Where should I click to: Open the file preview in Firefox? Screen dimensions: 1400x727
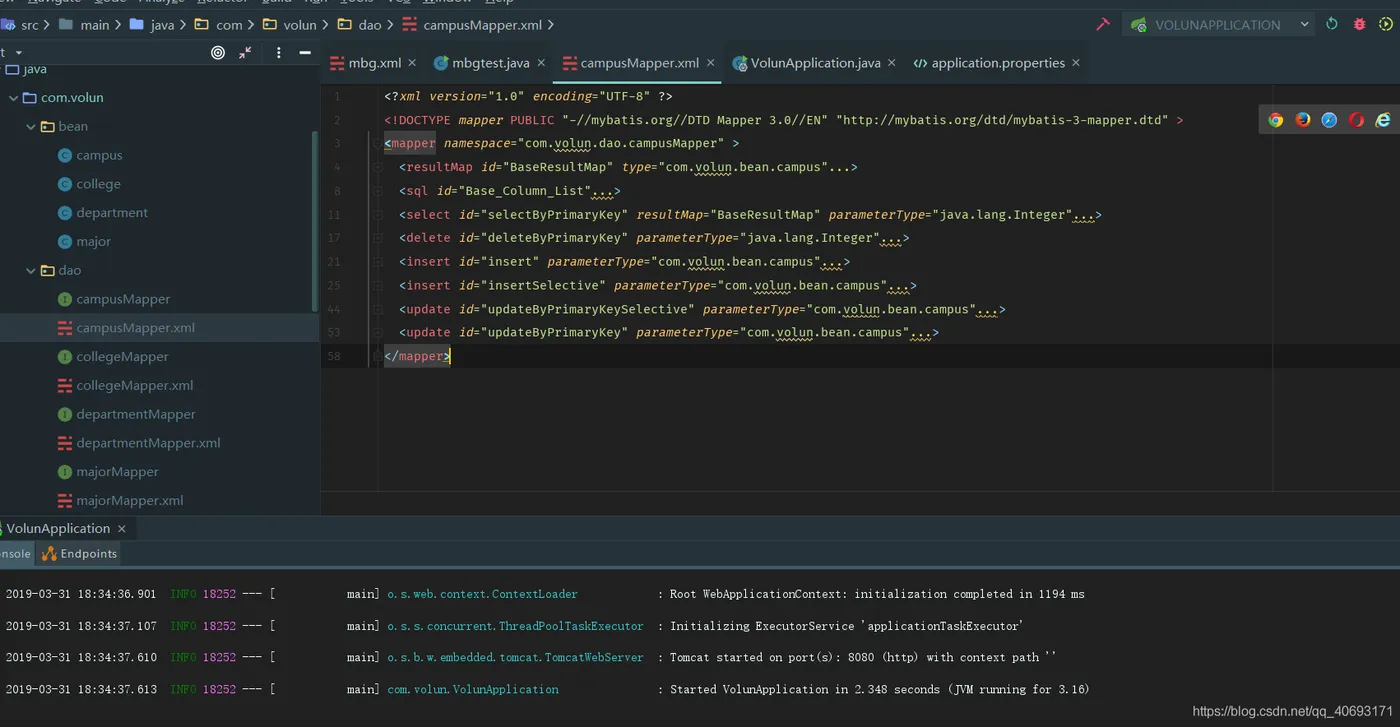[1303, 120]
